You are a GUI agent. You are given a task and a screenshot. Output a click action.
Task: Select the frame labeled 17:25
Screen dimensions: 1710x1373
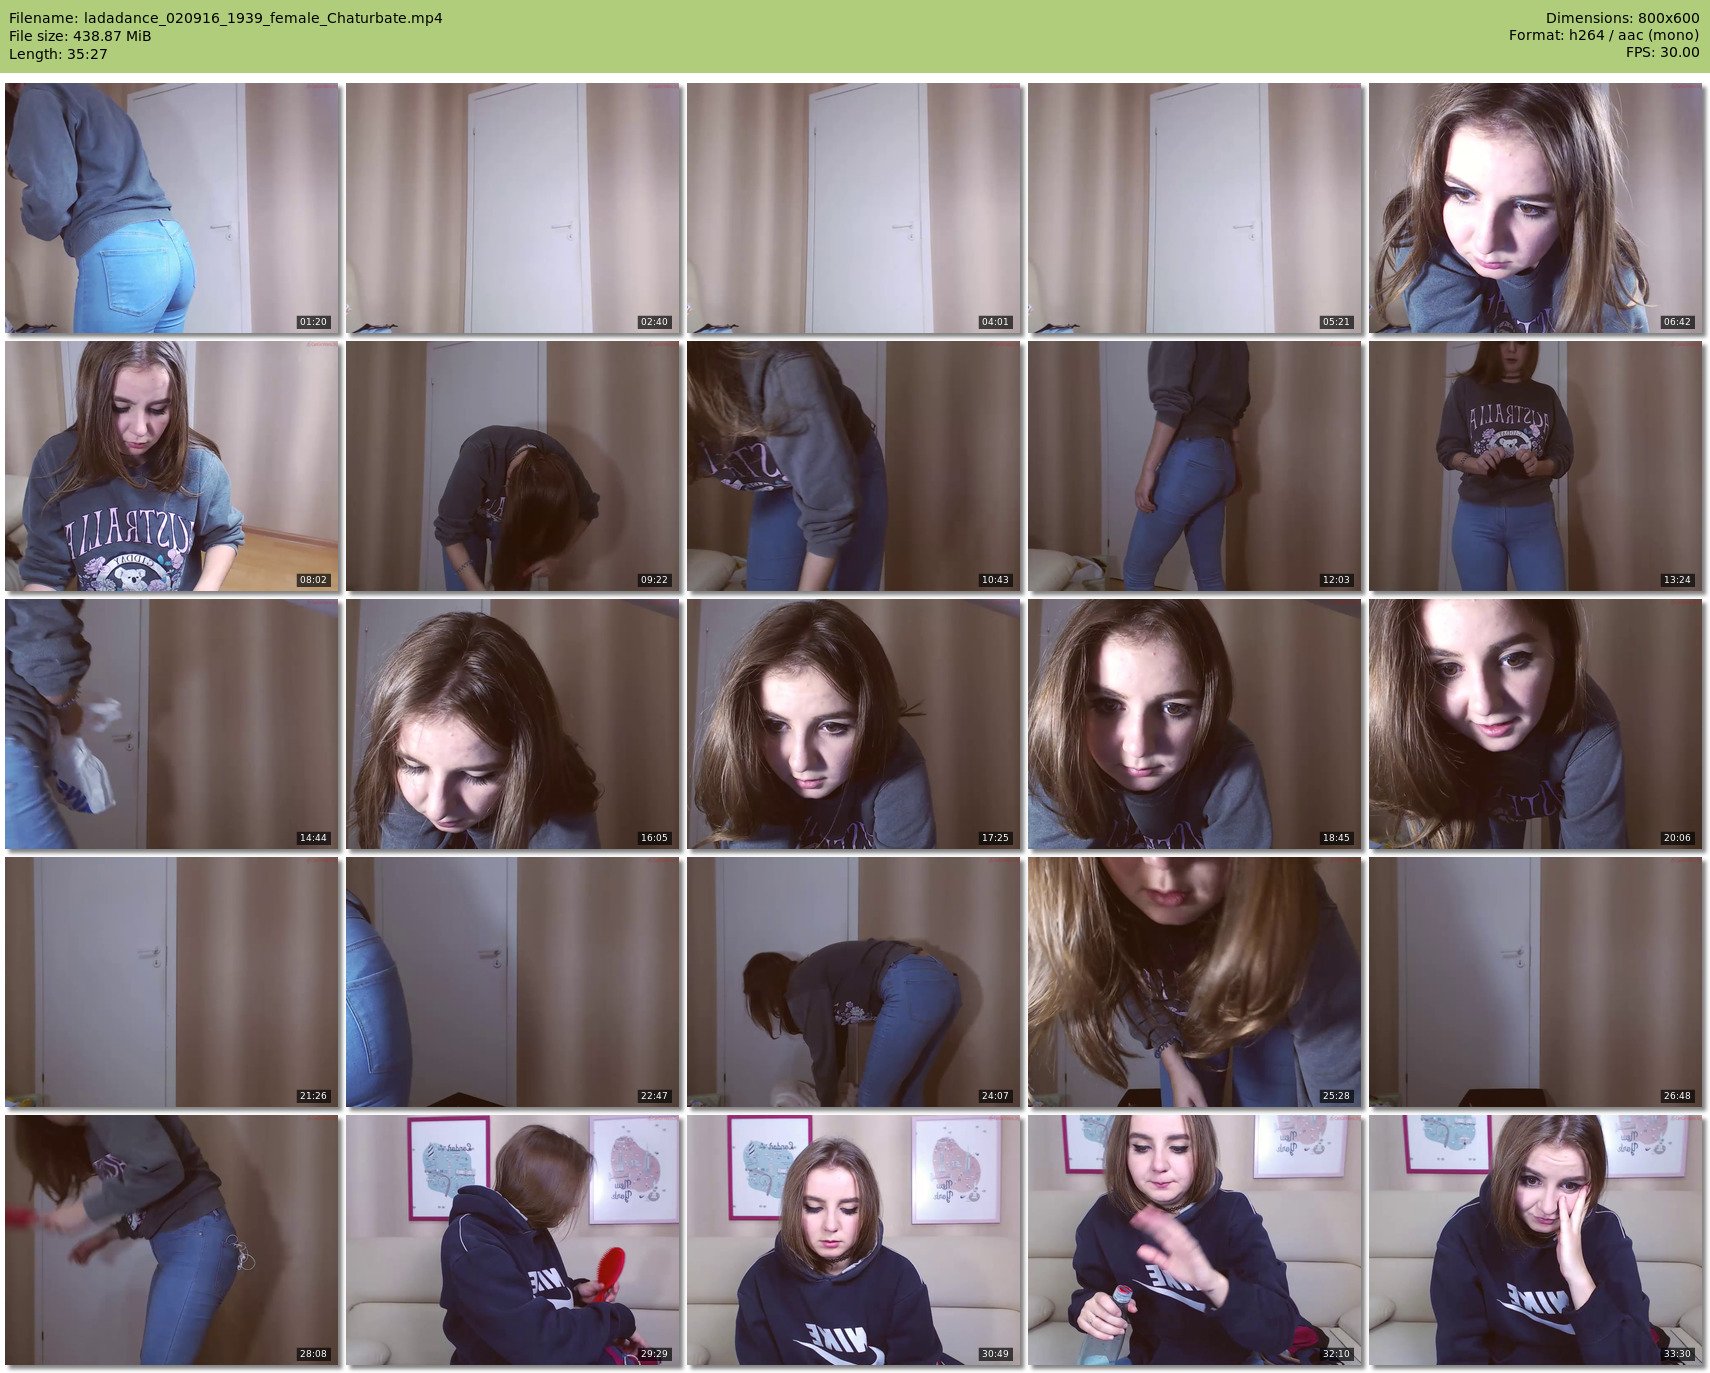[x=853, y=724]
